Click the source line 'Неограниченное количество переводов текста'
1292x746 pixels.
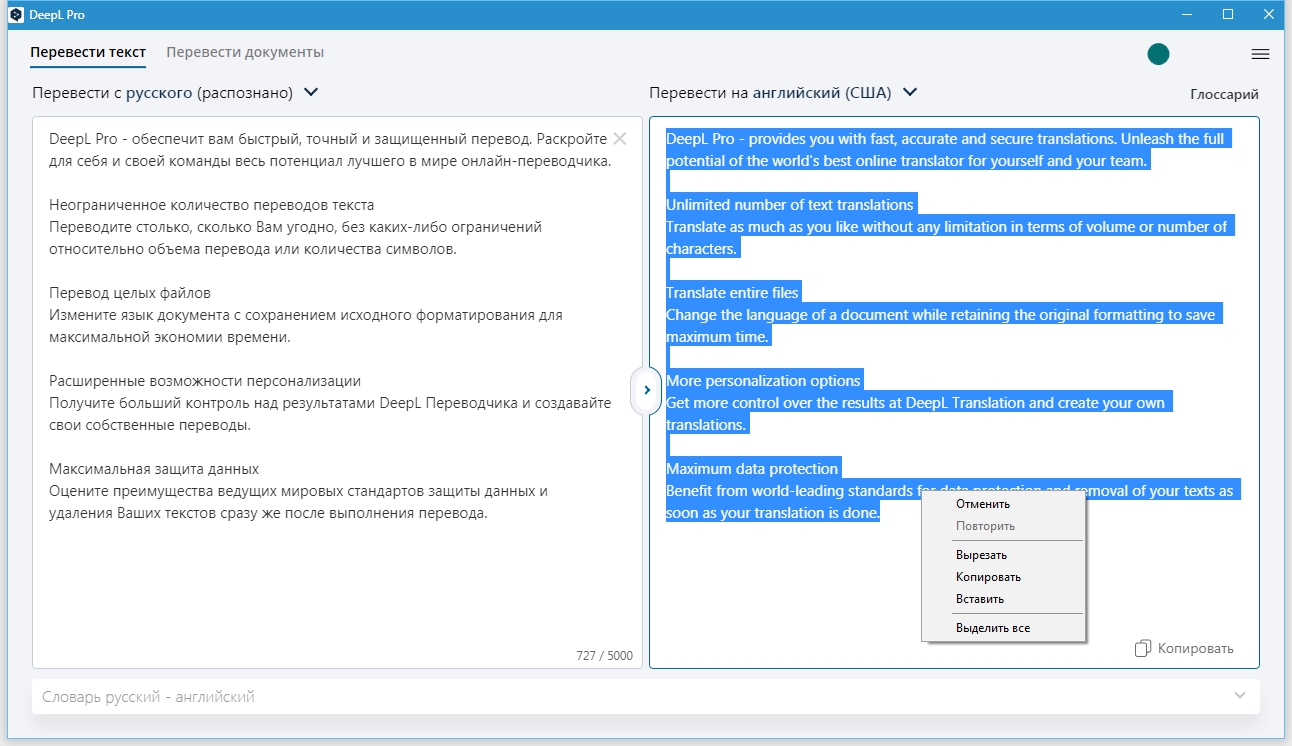pos(211,205)
